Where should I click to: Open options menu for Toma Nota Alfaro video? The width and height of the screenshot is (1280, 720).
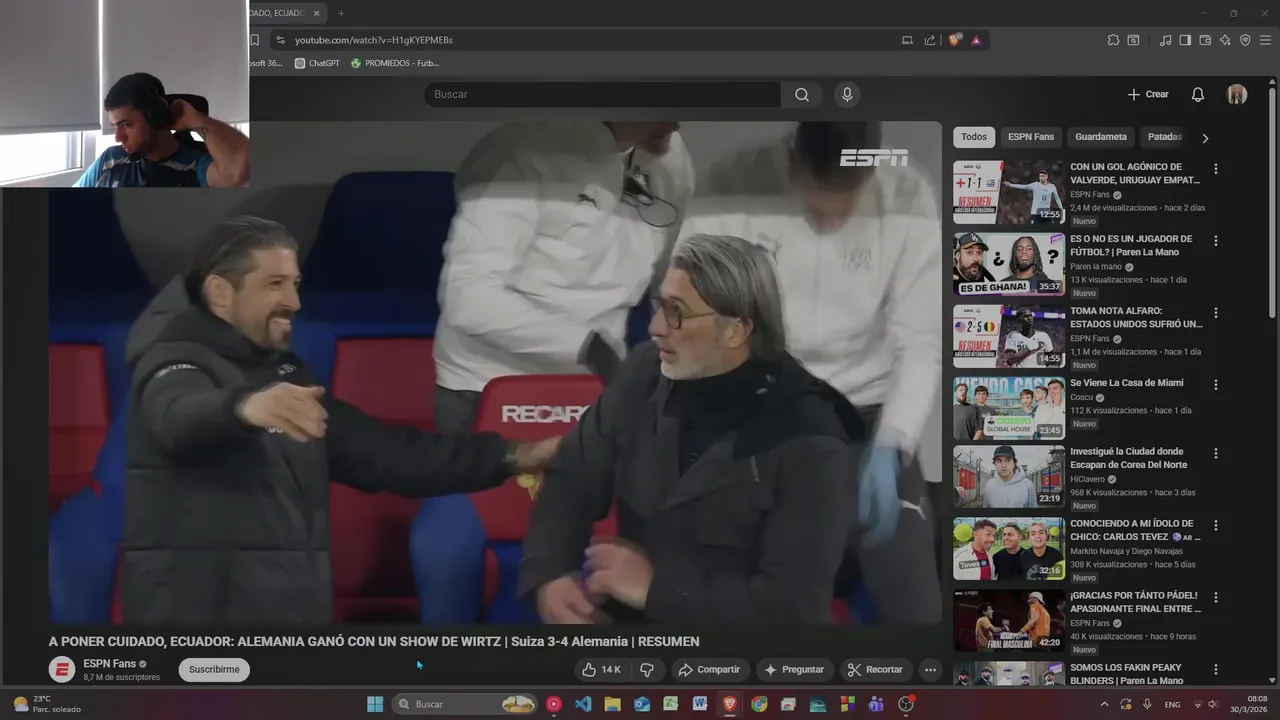1216,313
